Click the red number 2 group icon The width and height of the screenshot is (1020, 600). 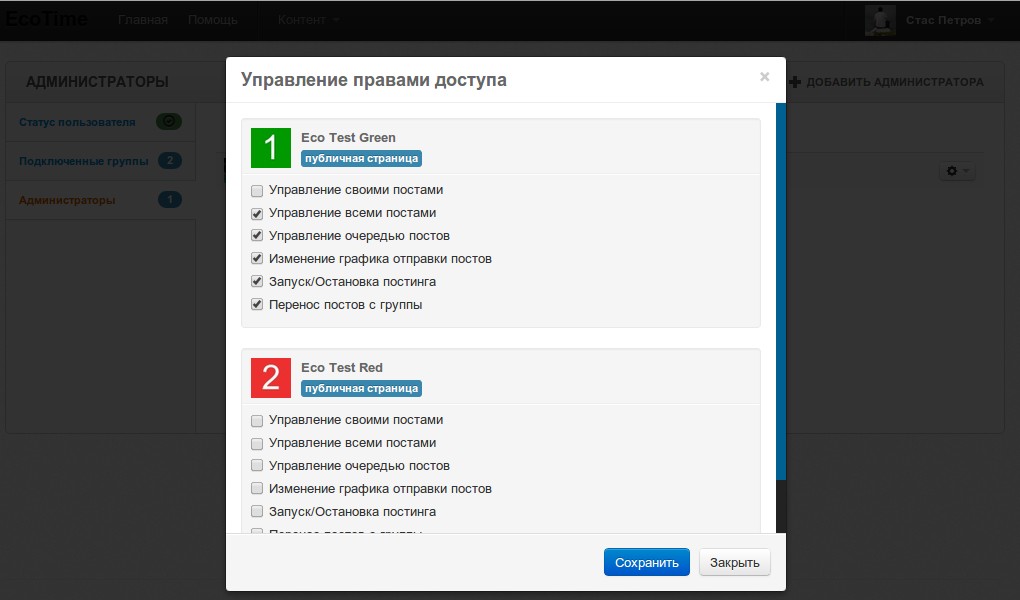point(270,378)
